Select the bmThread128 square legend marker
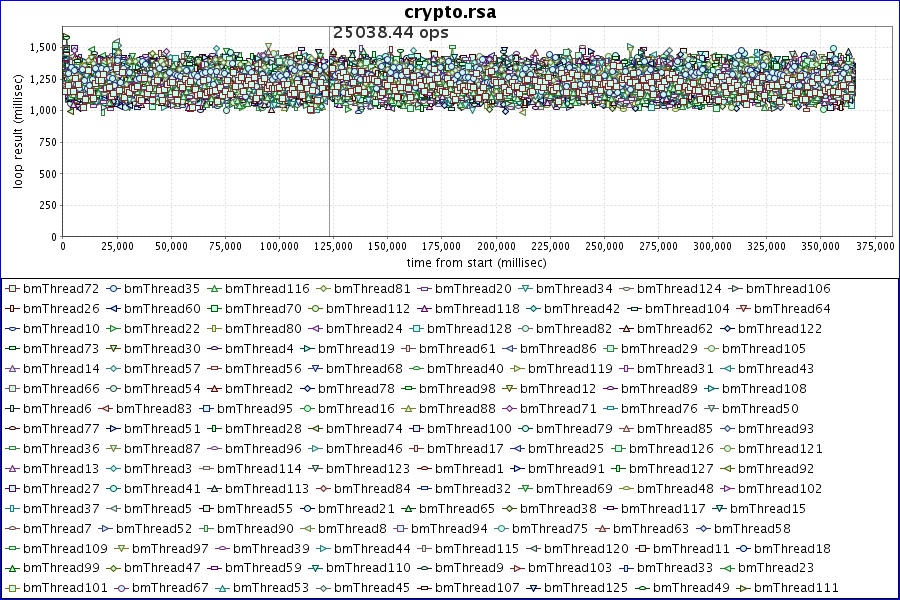The height and width of the screenshot is (600, 900). pyautogui.click(x=416, y=329)
